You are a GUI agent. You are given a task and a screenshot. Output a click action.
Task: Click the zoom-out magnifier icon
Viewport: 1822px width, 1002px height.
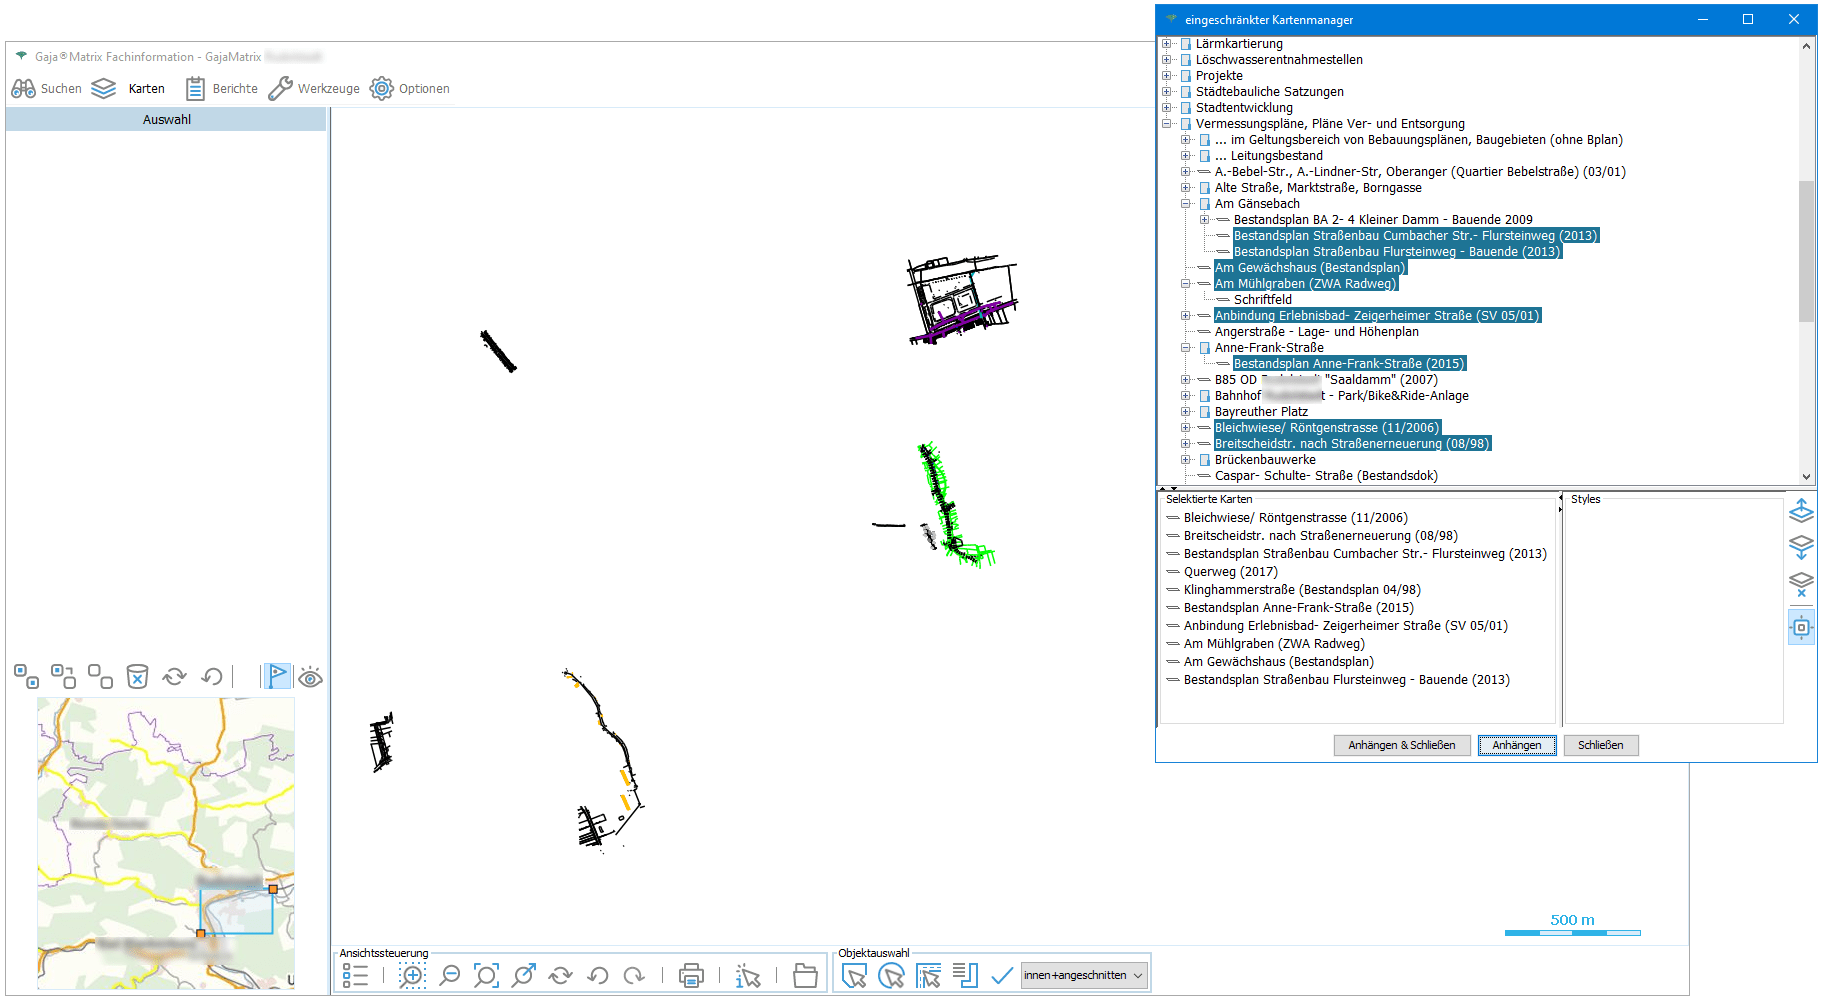(x=450, y=975)
